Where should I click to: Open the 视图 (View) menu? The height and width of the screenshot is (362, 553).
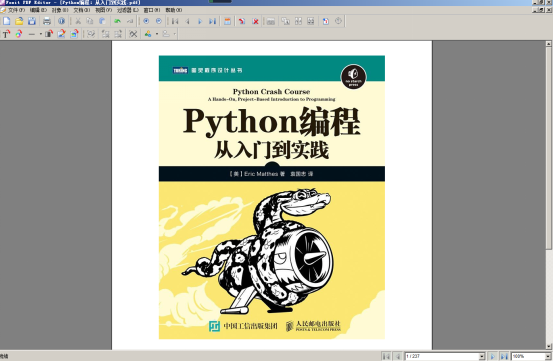(x=103, y=10)
